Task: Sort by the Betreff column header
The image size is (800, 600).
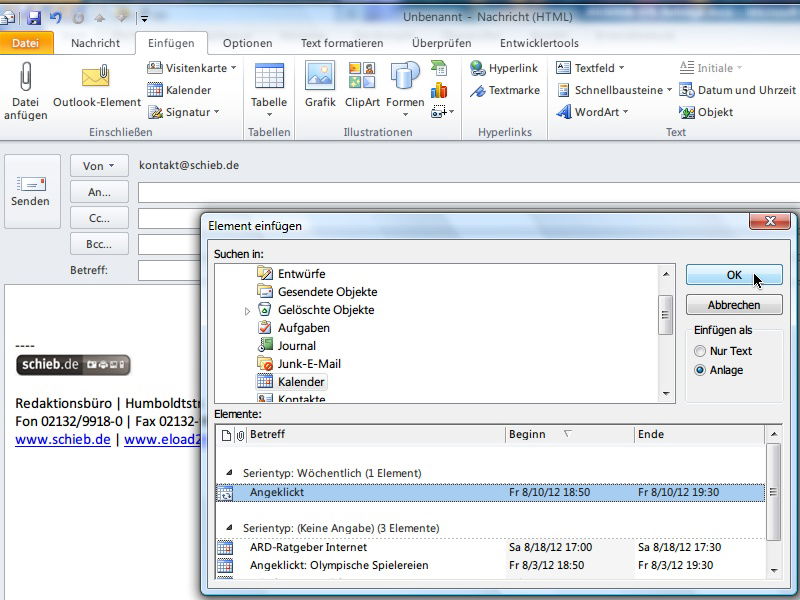Action: tap(377, 435)
